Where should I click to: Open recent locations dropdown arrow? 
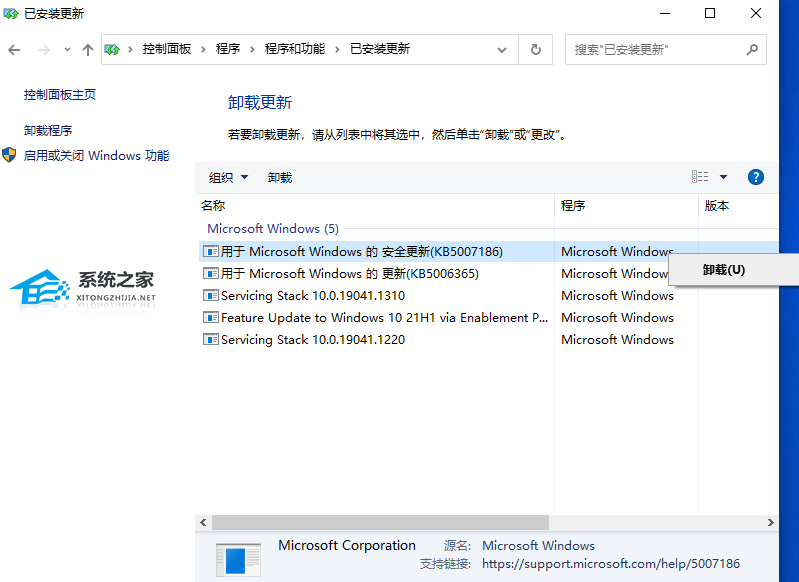point(67,50)
